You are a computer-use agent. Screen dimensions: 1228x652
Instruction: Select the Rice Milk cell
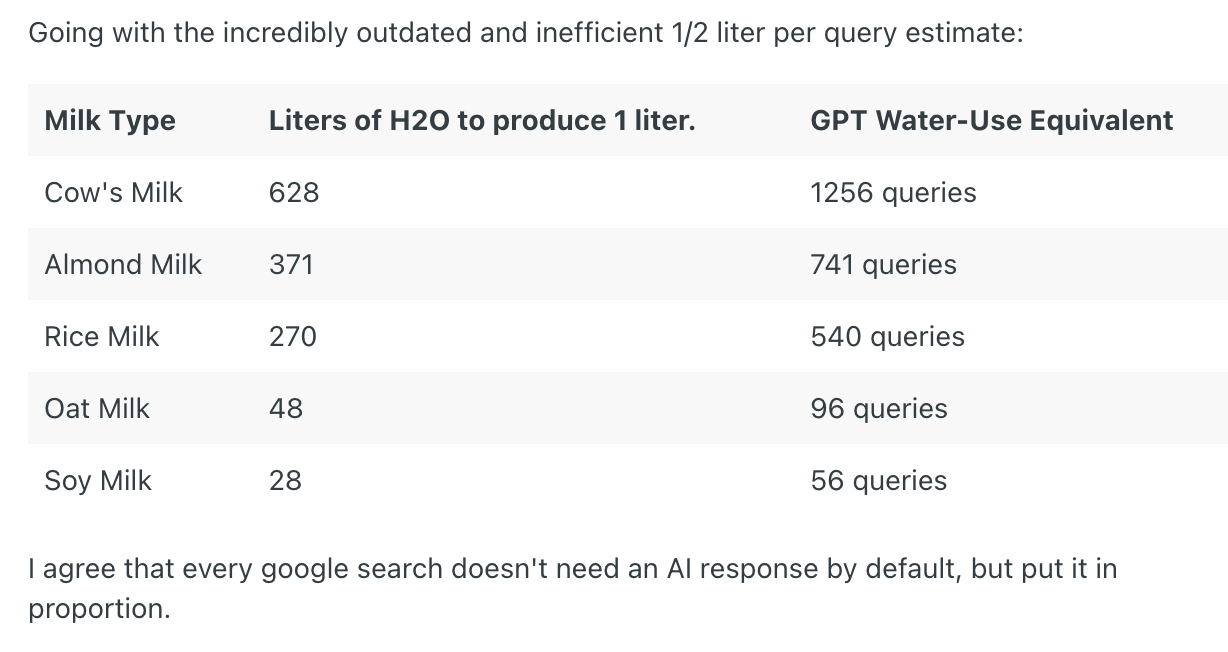tap(102, 336)
